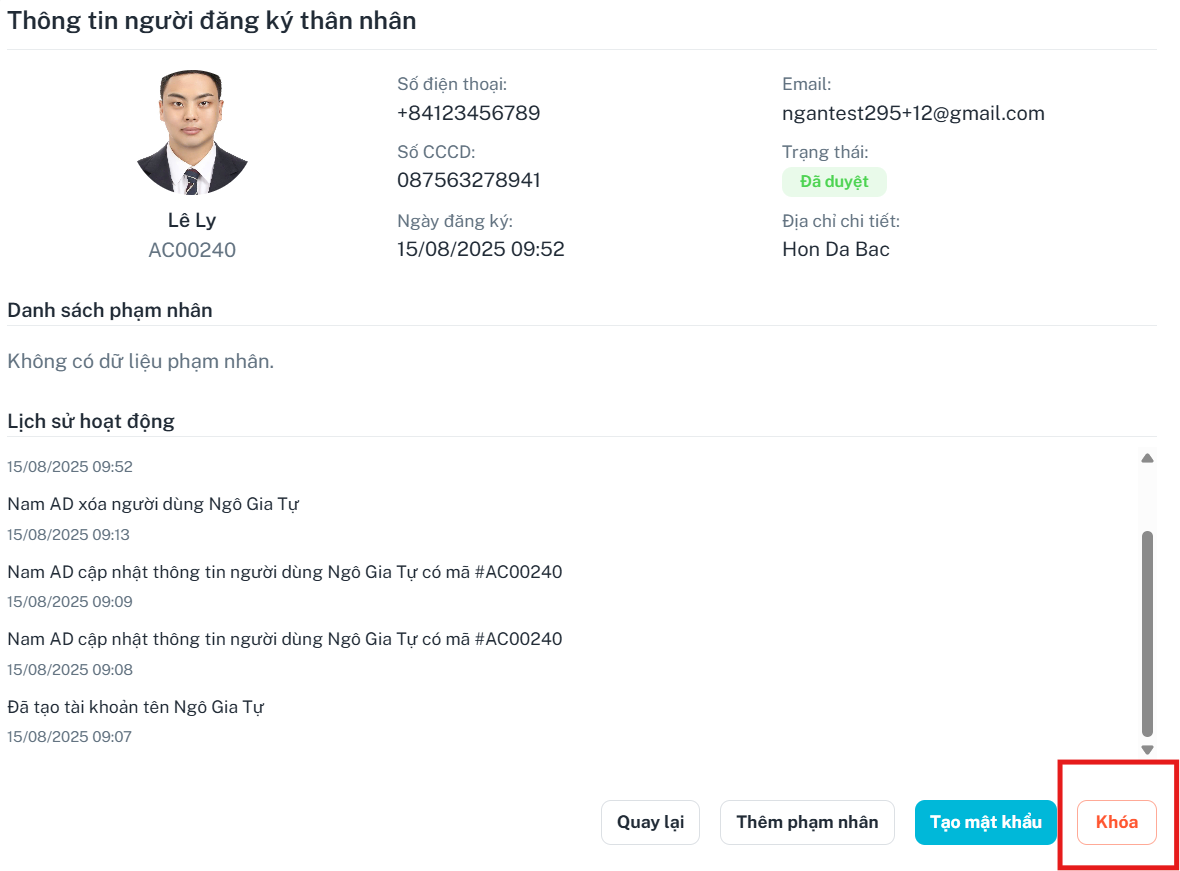
Task: Click the Khóa button
Action: click(1116, 822)
